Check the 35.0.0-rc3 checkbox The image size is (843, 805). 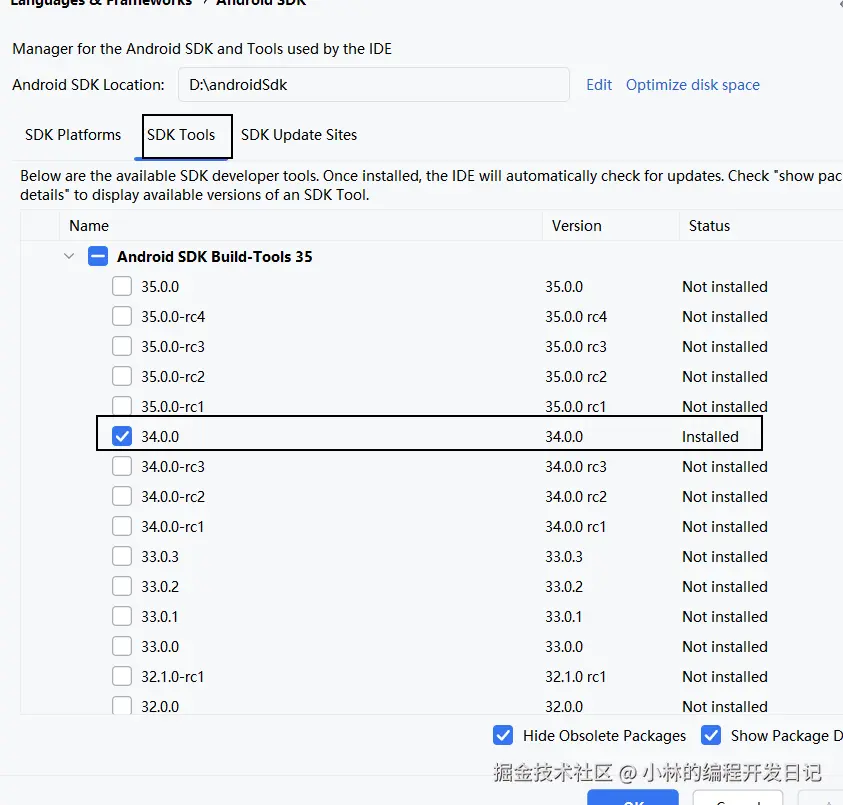click(x=122, y=346)
